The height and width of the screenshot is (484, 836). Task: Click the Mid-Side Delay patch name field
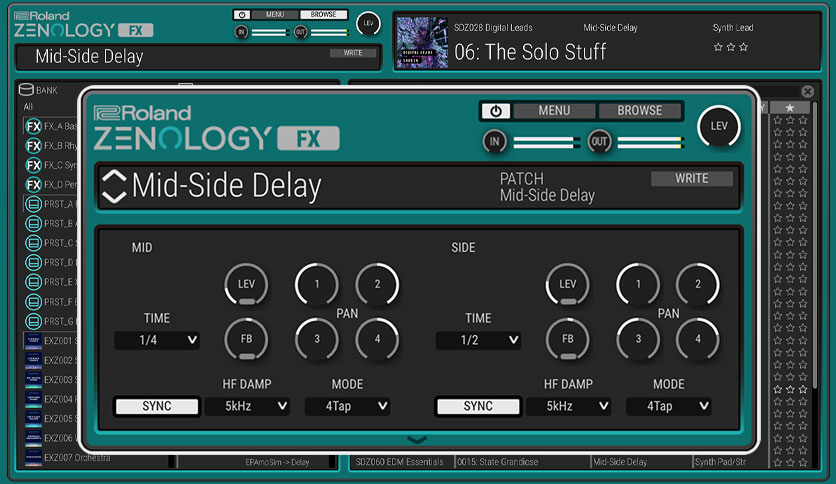(227, 186)
